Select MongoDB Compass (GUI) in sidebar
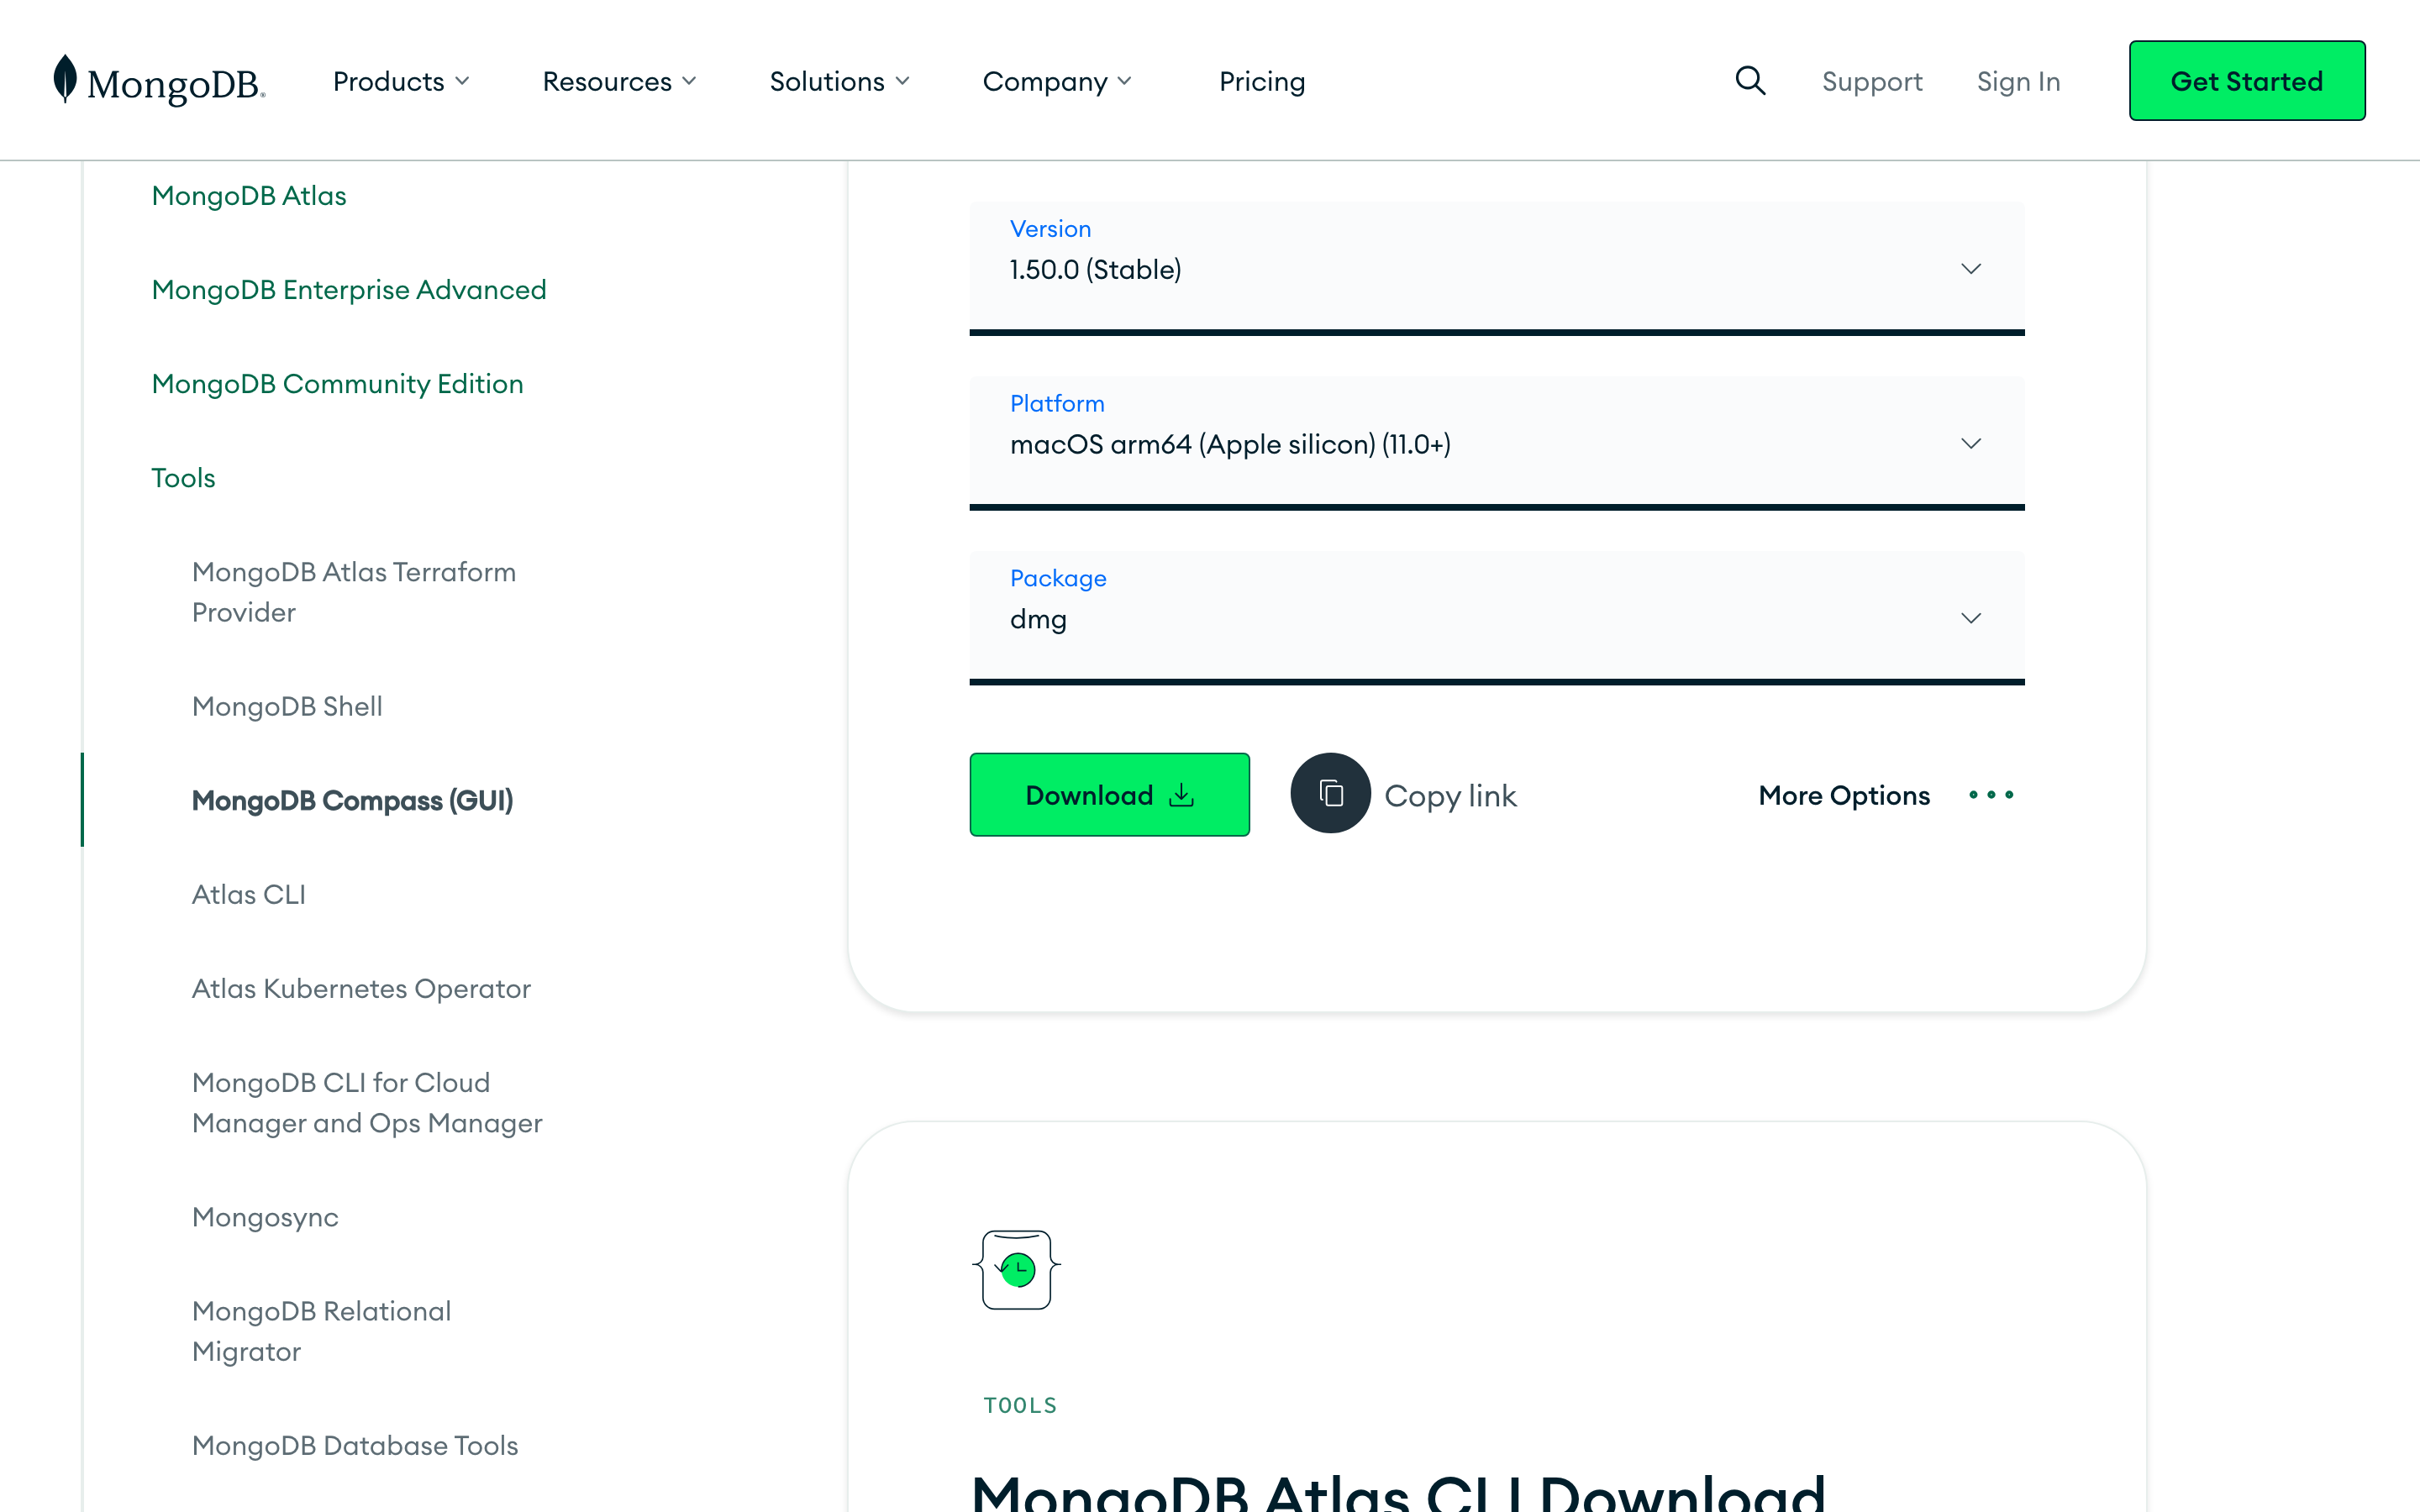The width and height of the screenshot is (2420, 1512). (x=352, y=800)
